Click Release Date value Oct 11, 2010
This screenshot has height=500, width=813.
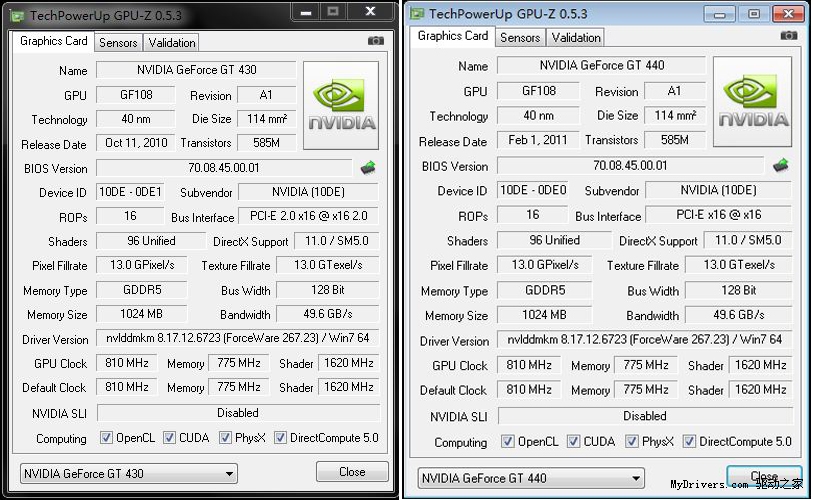136,143
